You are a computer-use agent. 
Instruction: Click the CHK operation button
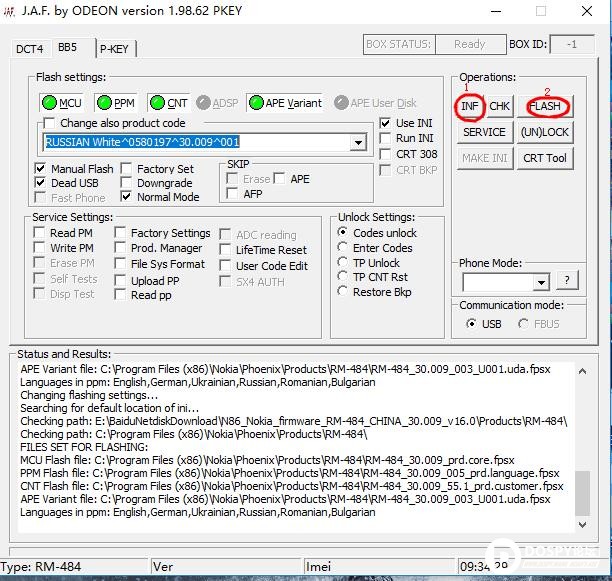coord(499,106)
